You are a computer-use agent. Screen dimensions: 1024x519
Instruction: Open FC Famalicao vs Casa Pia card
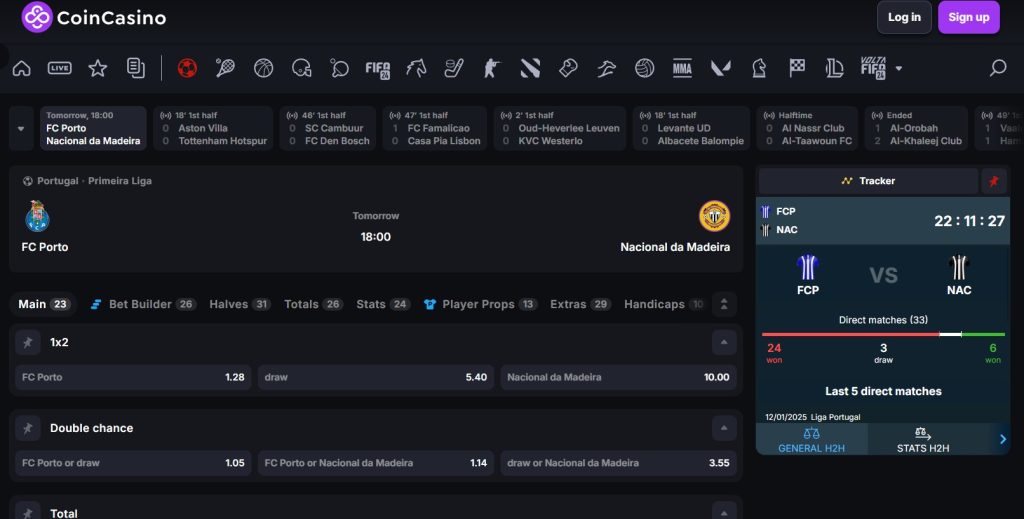[435, 128]
